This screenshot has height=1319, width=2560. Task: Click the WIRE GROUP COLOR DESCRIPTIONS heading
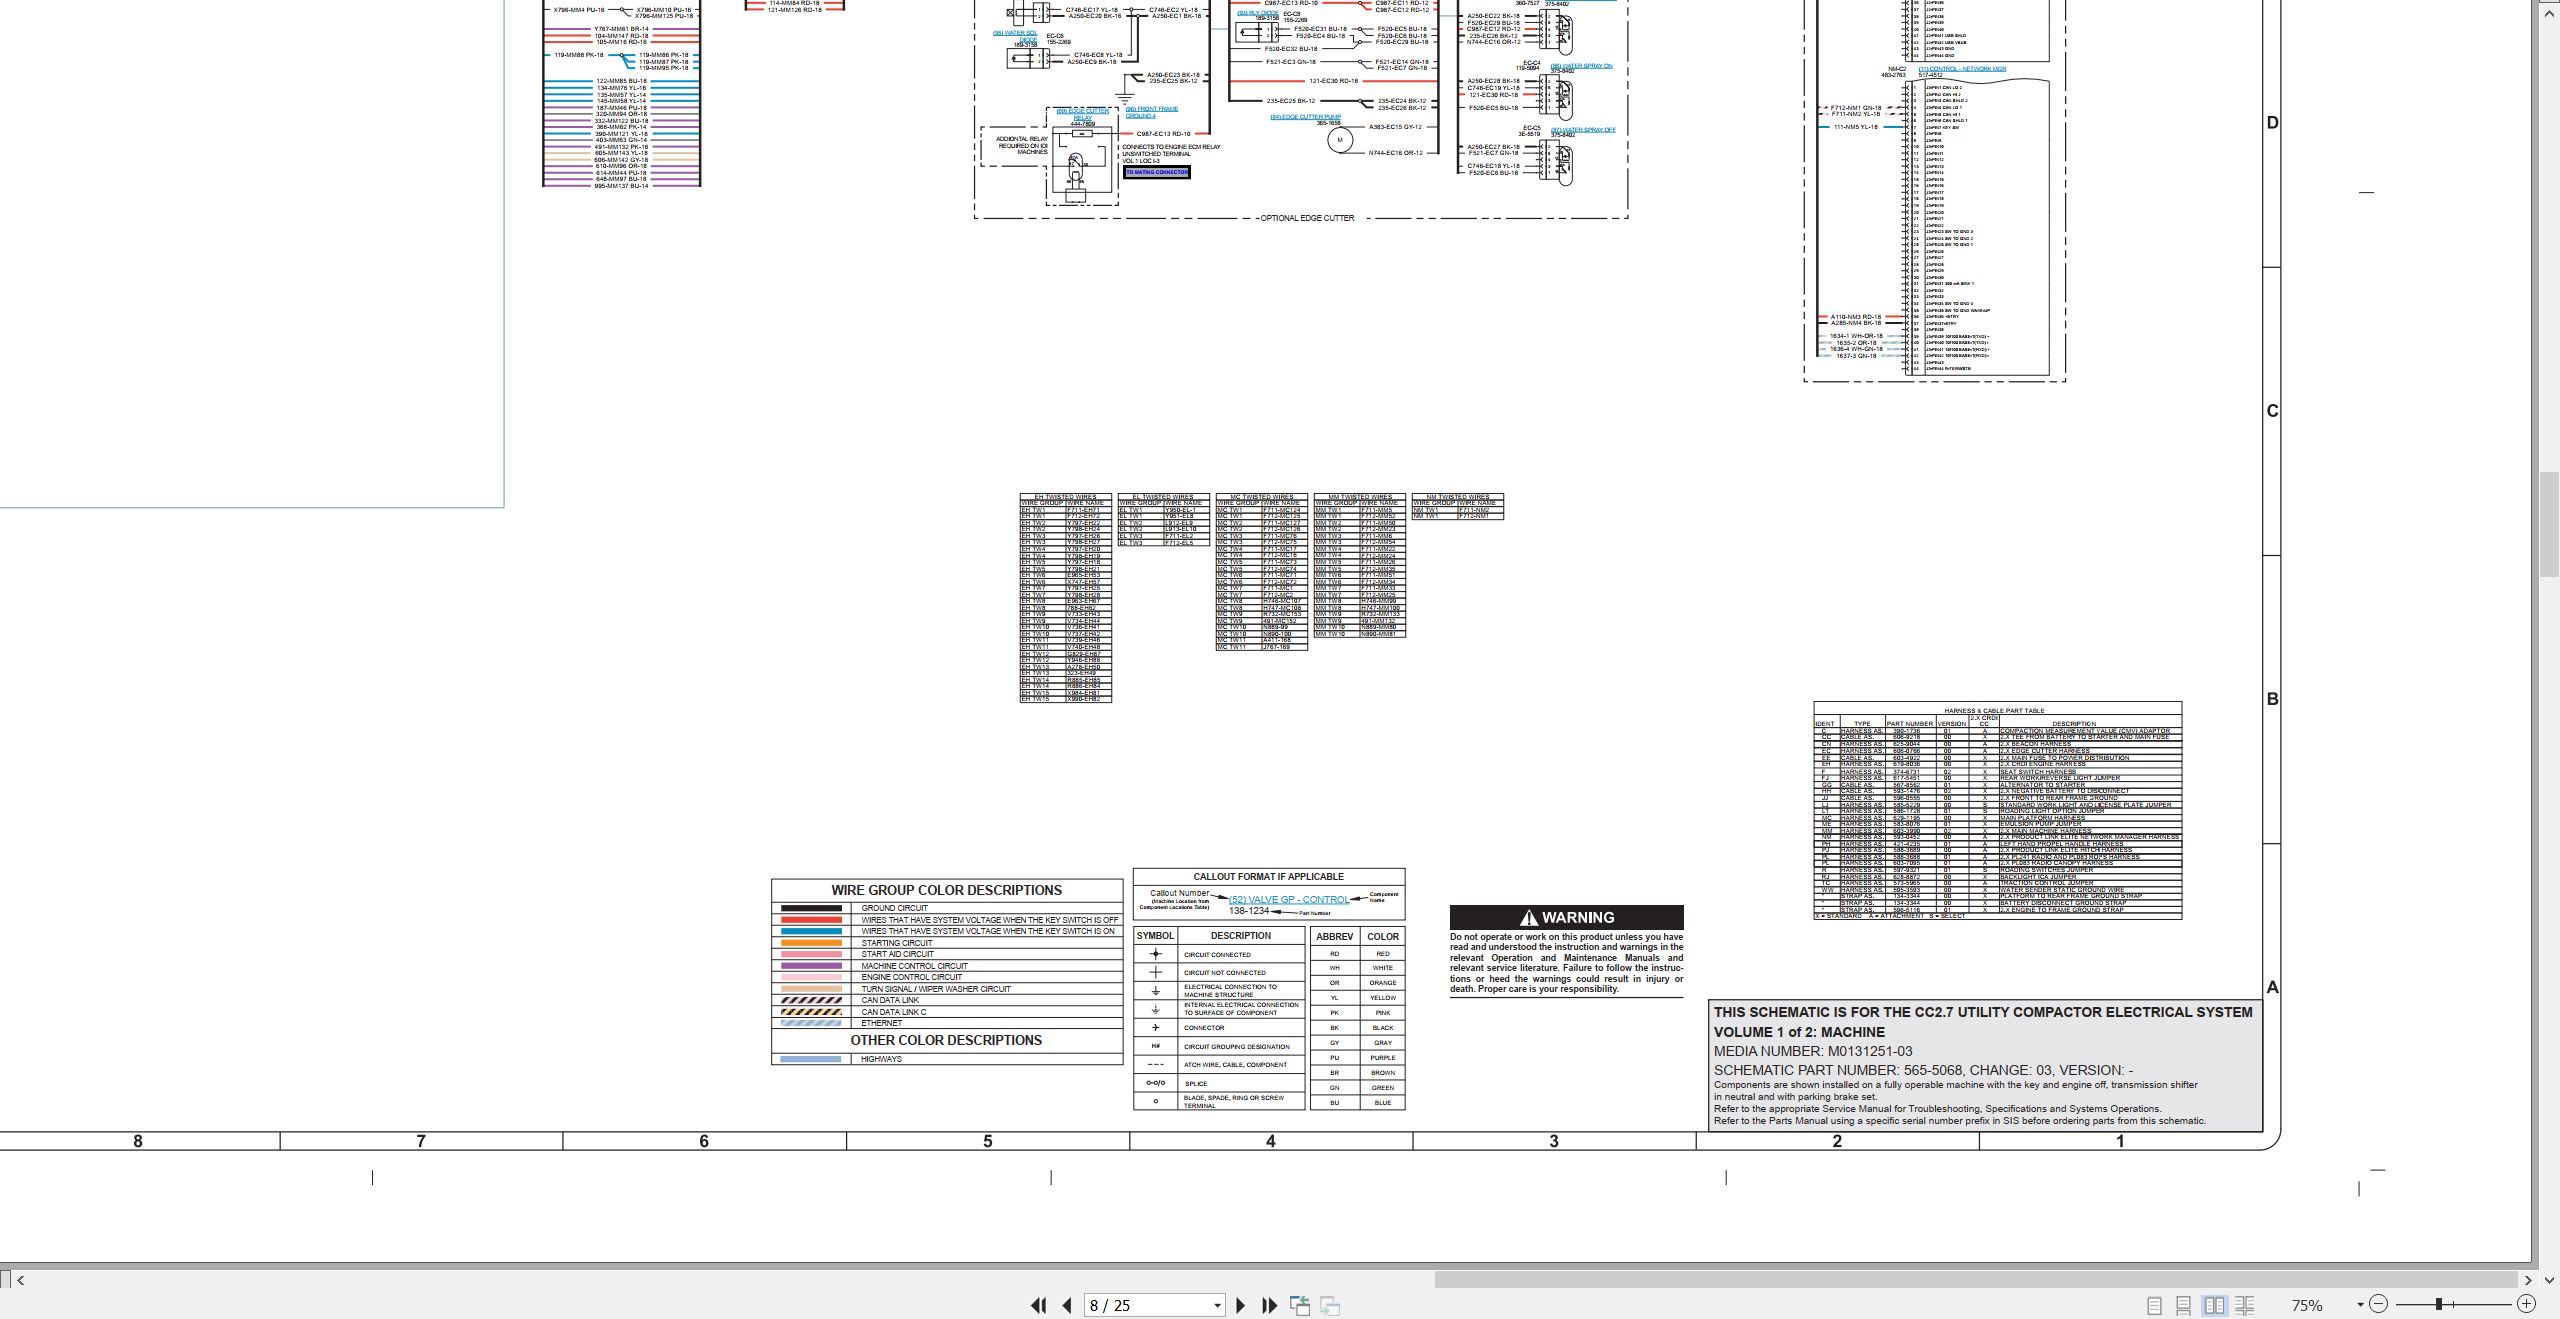pos(946,890)
